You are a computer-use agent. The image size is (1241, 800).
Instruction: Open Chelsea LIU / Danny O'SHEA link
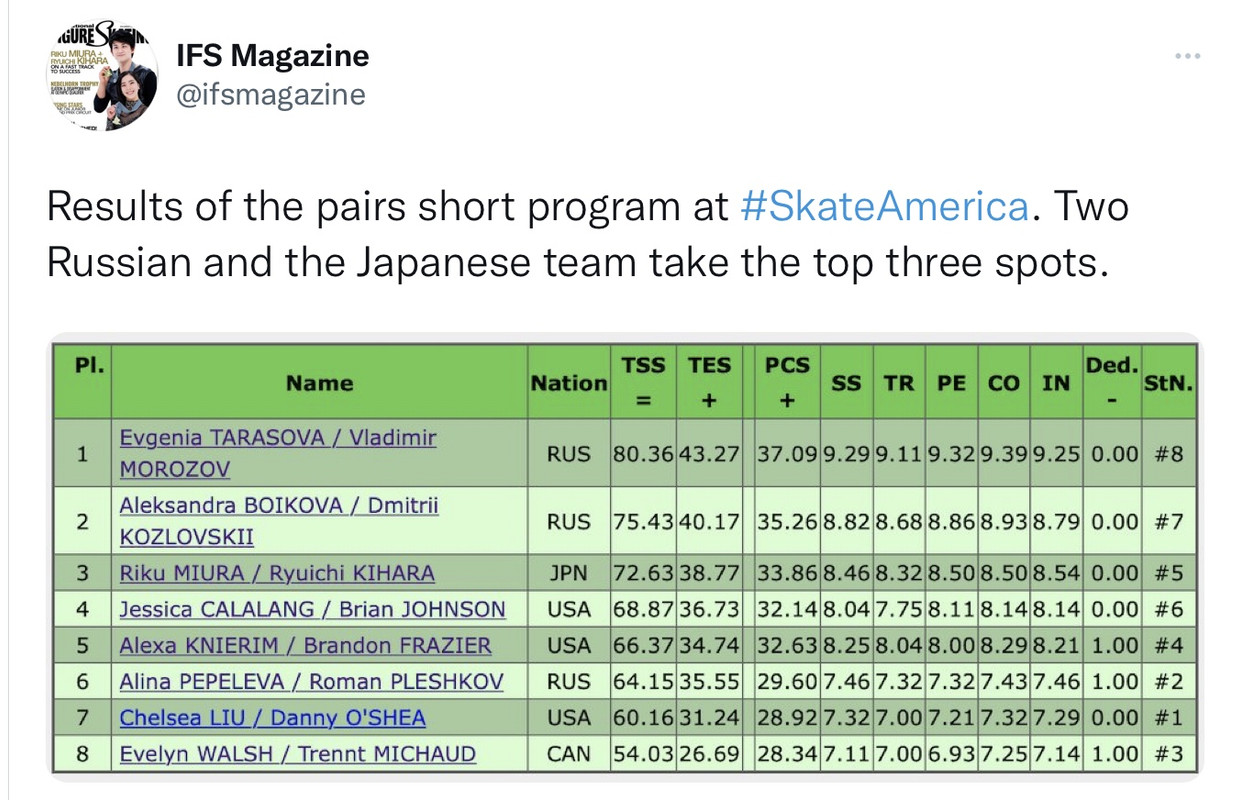coord(273,718)
